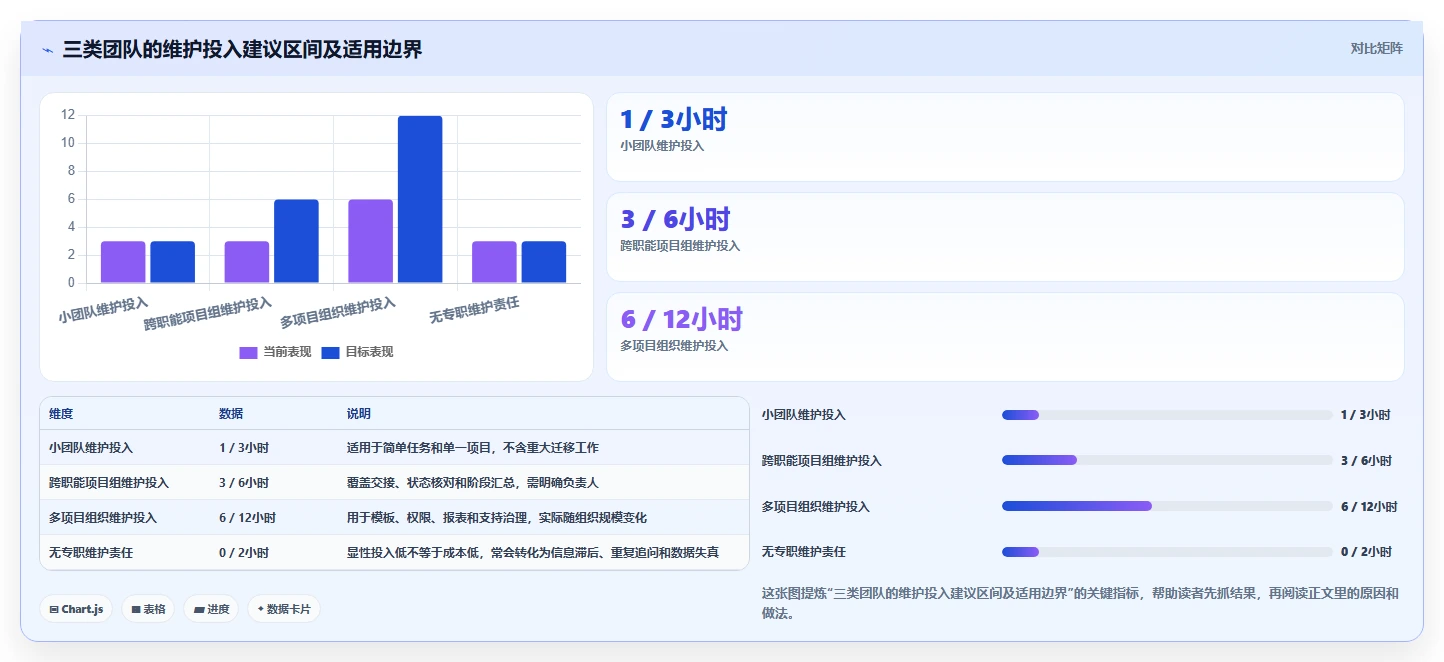Click the purple bar for 跨职能项目组维护投入
Viewport: 1444px width, 662px height.
point(247,262)
